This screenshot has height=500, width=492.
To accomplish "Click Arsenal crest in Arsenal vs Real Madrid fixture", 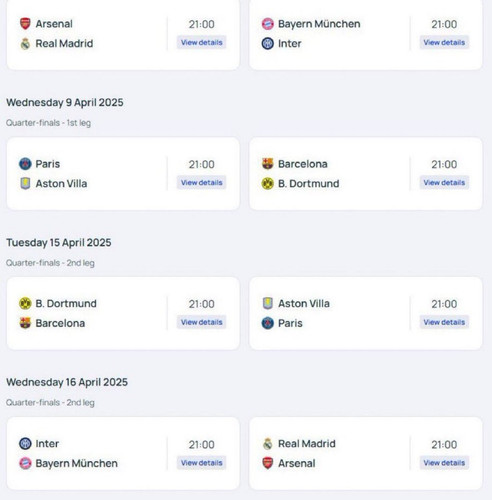I will click(25, 24).
